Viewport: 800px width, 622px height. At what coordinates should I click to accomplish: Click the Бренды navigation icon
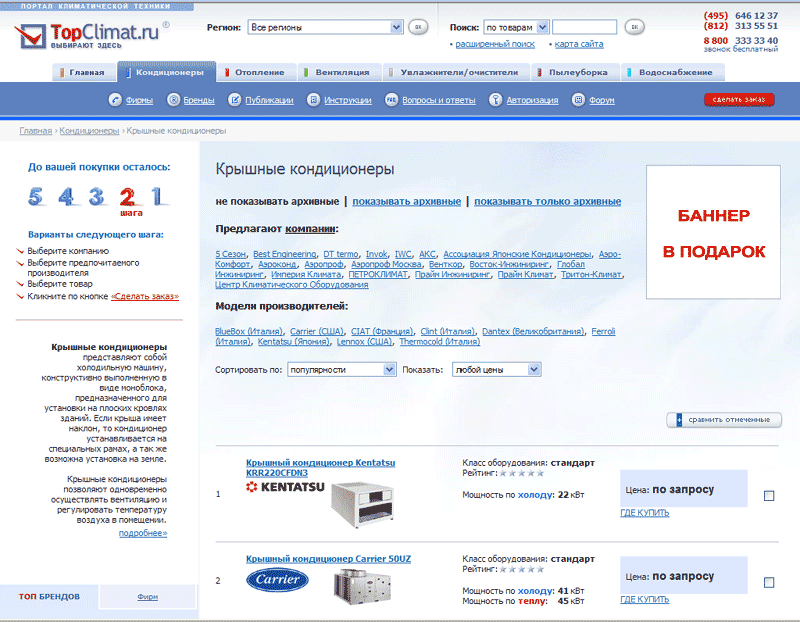coord(174,100)
